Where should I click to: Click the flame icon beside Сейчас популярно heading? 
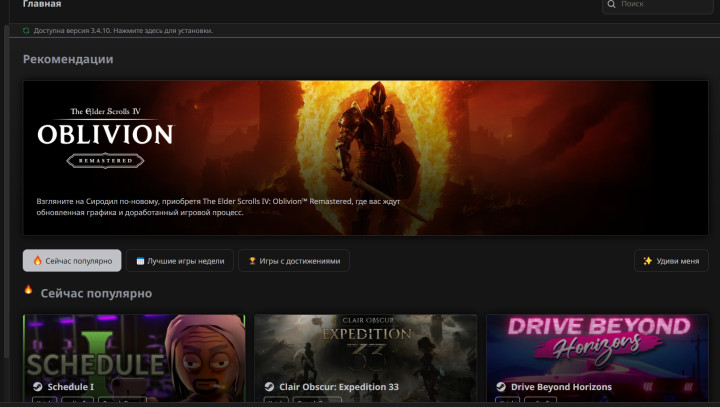28,291
